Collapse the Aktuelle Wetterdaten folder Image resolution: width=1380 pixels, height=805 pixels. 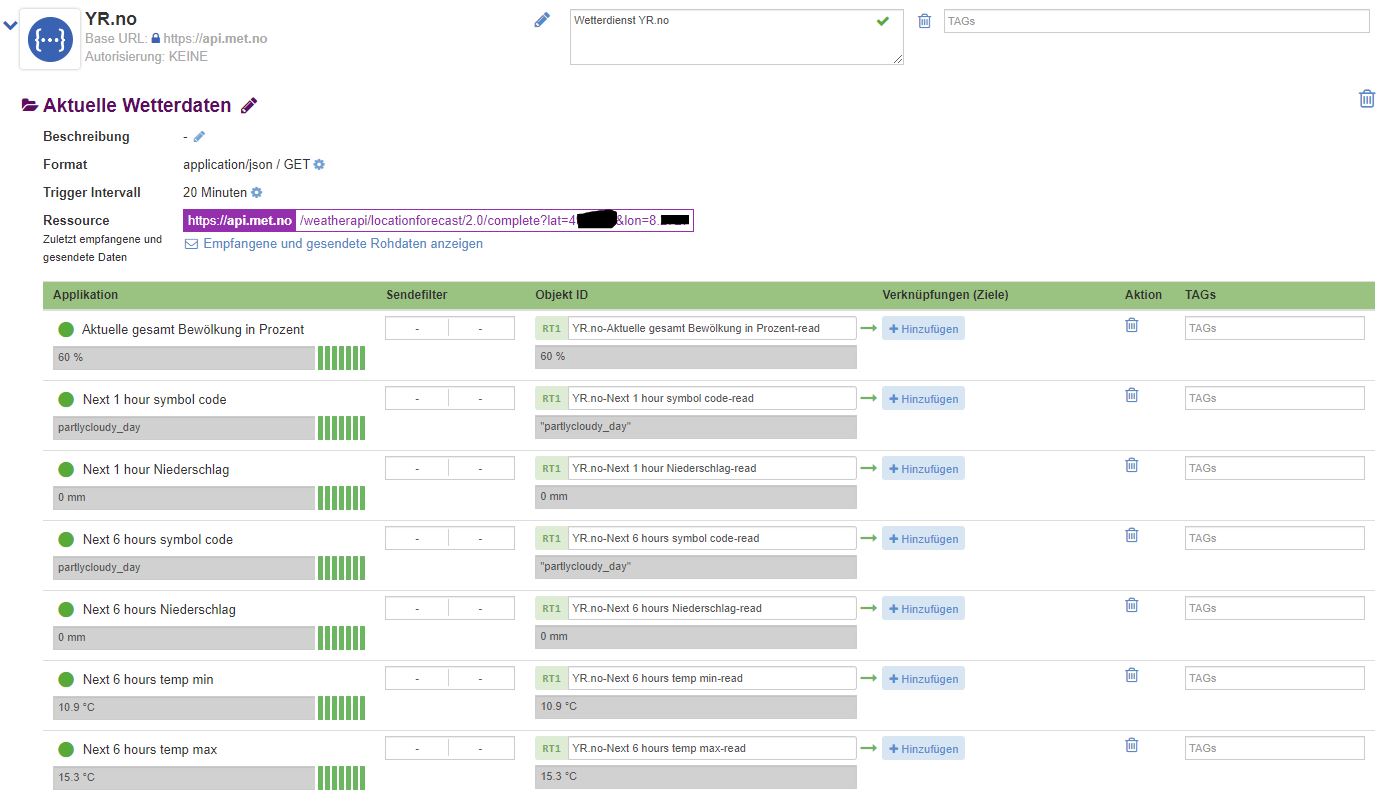pyautogui.click(x=30, y=106)
